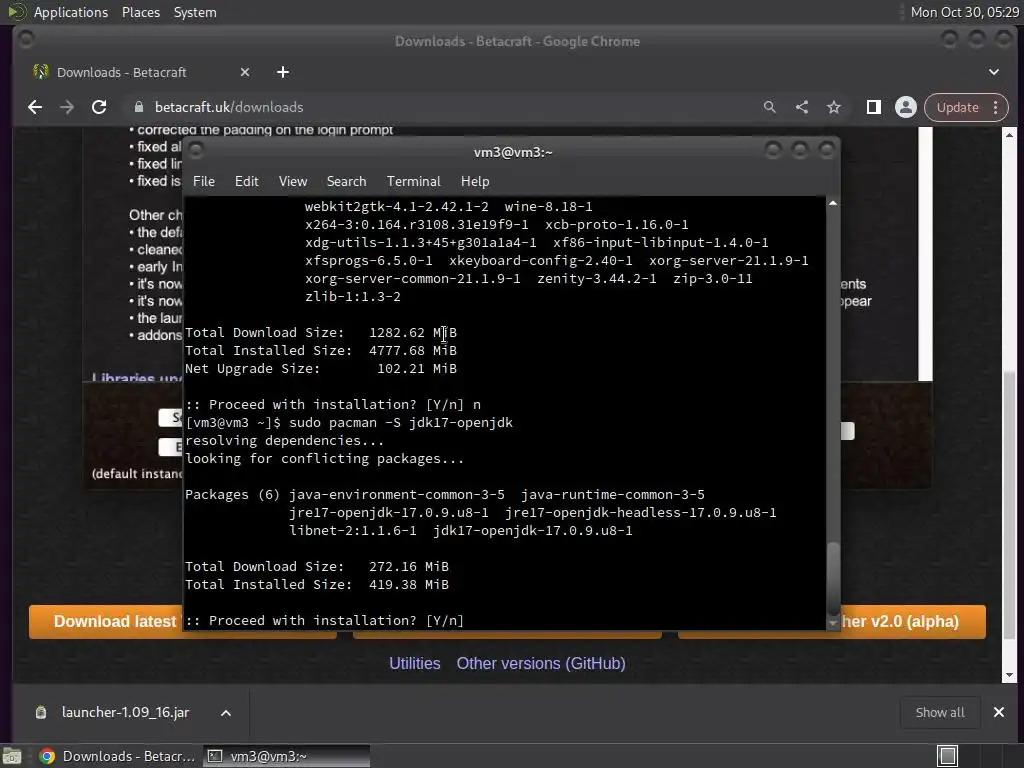Close the Chrome downloads bar
1024x768 pixels.
[x=999, y=712]
